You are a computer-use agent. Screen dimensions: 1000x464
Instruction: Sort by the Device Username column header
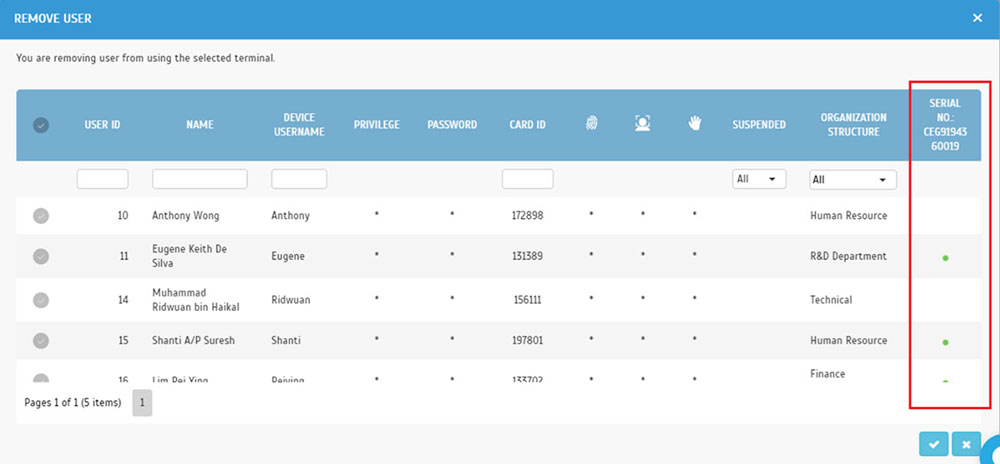point(299,125)
